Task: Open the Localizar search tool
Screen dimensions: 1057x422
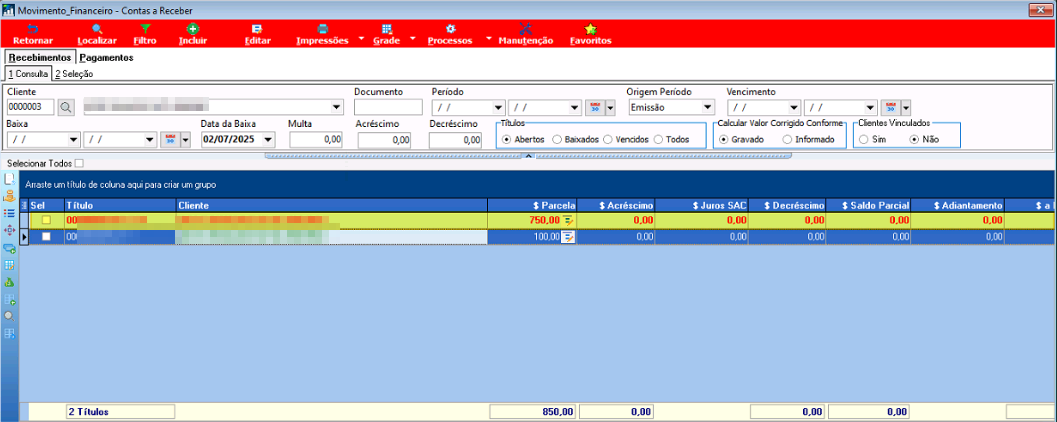Action: point(97,29)
